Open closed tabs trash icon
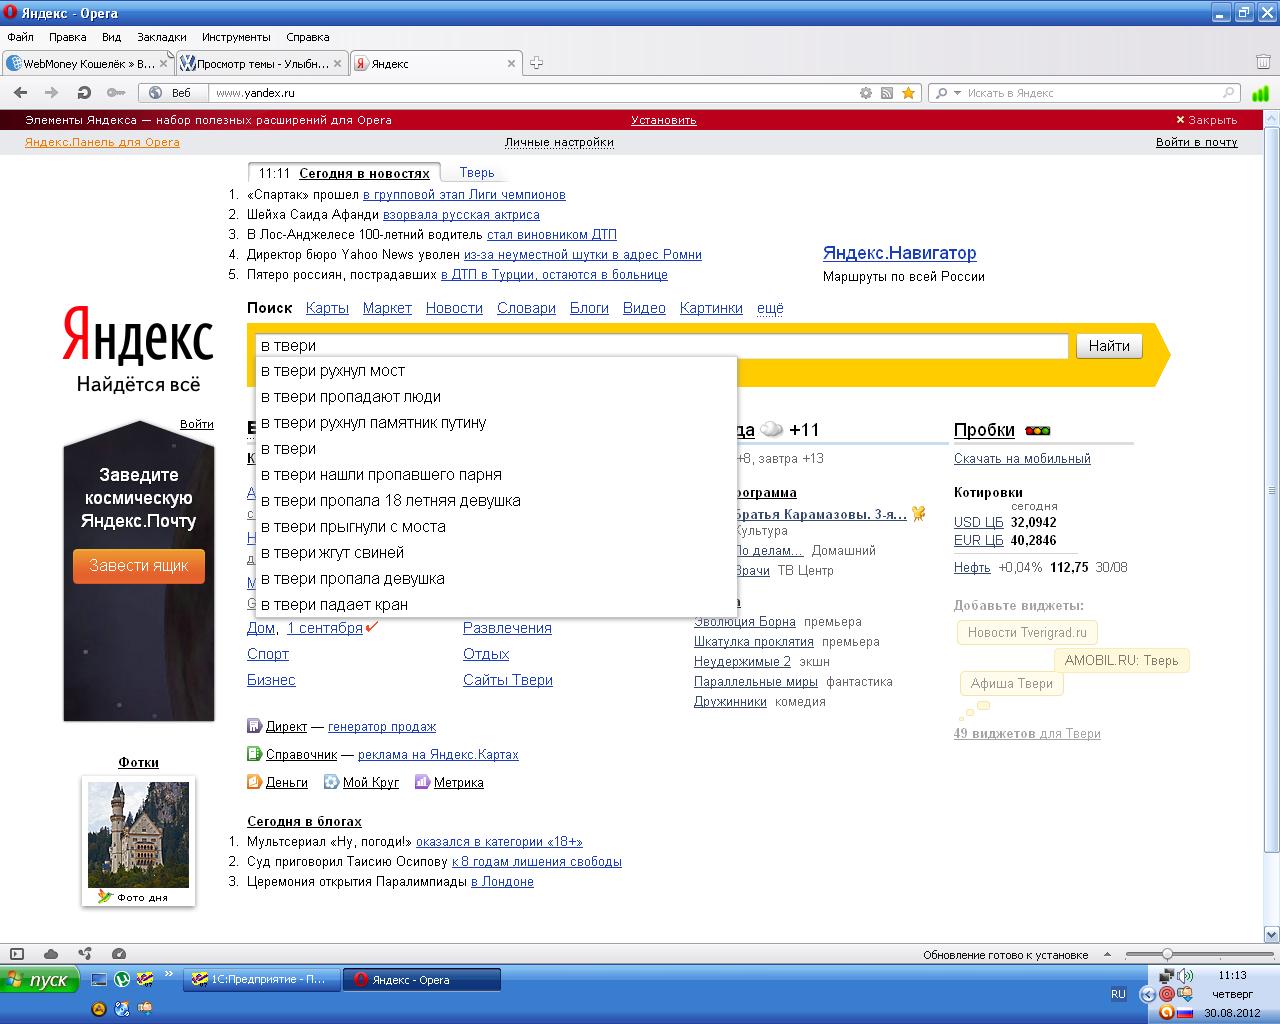The height and width of the screenshot is (1024, 1280). pyautogui.click(x=1263, y=62)
